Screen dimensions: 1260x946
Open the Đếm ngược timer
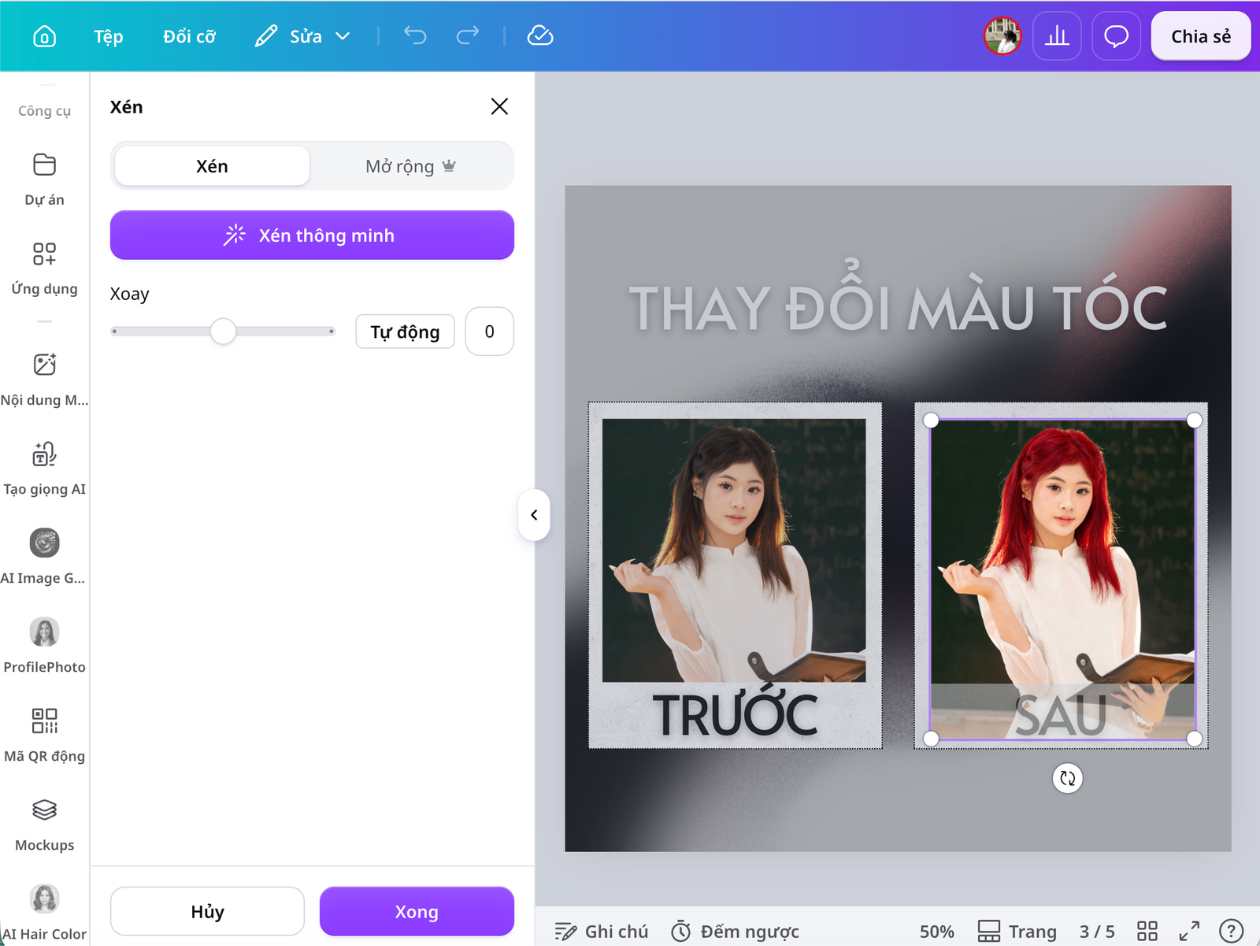pyautogui.click(x=734, y=931)
